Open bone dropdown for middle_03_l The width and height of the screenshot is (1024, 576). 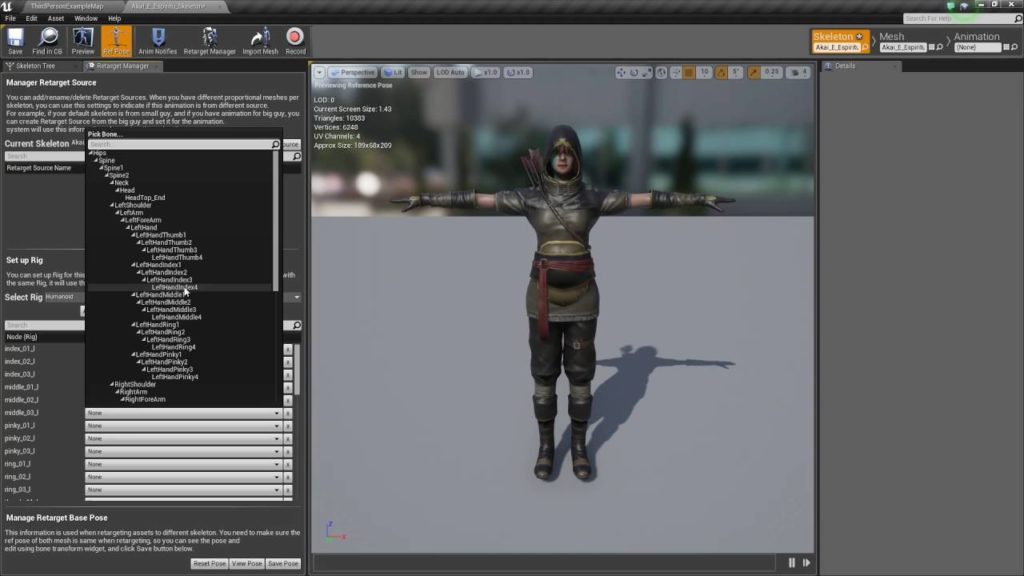coord(184,413)
